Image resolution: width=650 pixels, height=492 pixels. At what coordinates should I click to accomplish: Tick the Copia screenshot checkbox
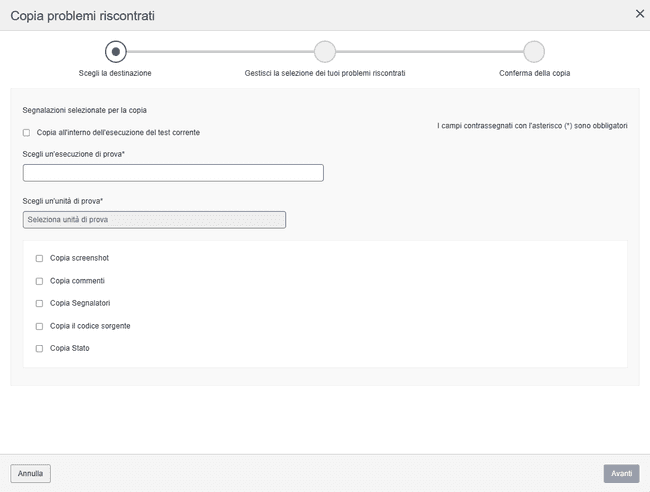click(40, 258)
